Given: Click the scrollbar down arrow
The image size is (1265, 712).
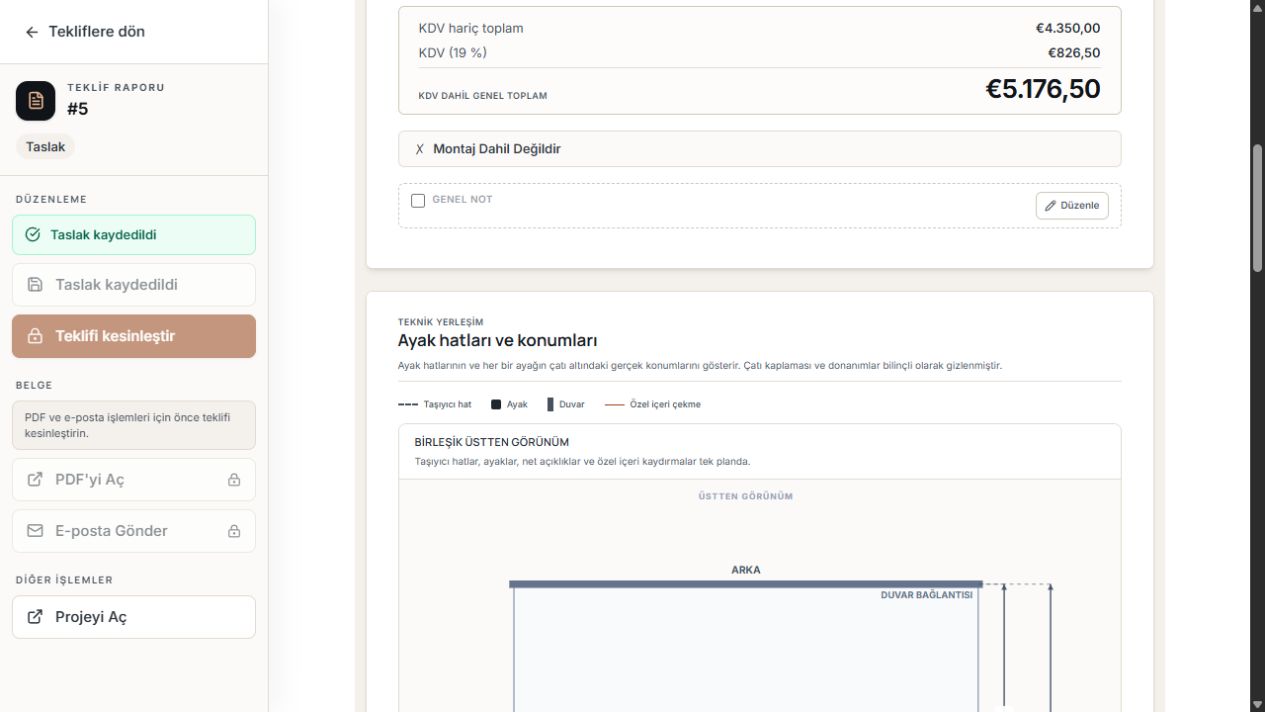Looking at the screenshot, I should click(1258, 704).
